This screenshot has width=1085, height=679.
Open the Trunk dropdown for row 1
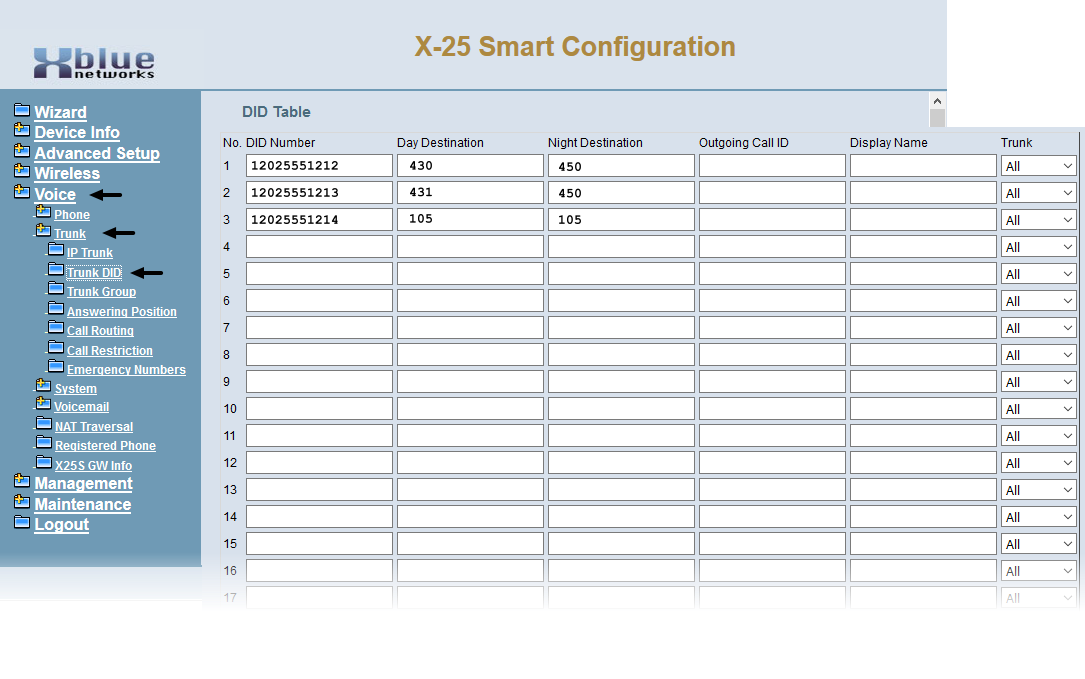[1038, 166]
